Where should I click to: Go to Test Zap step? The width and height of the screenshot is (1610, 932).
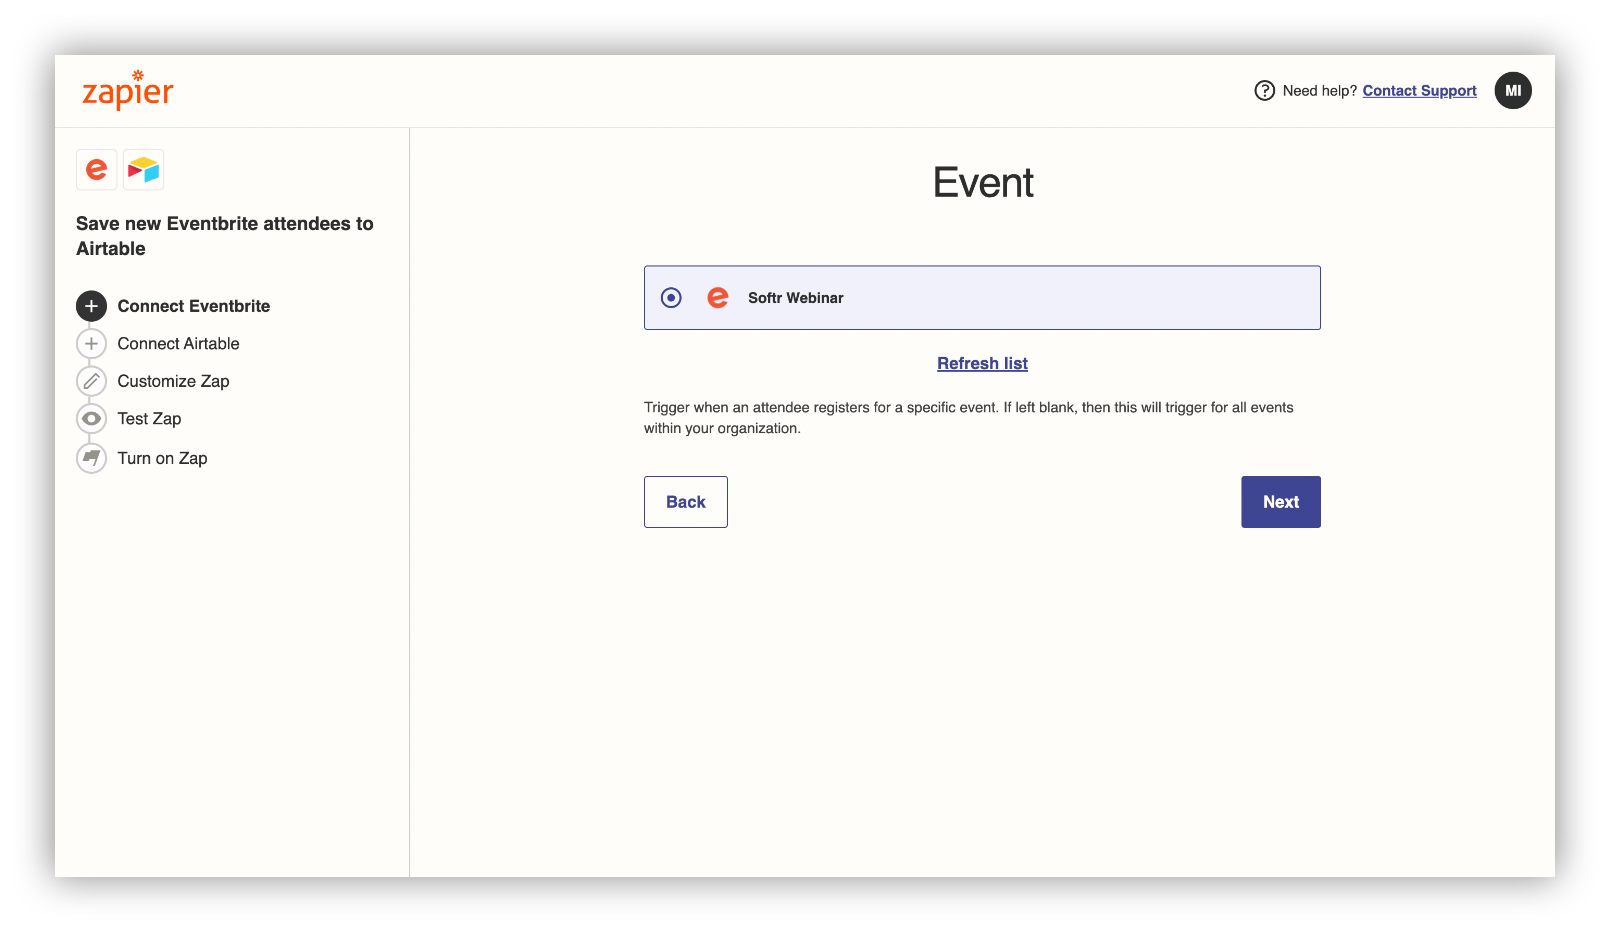coord(149,419)
